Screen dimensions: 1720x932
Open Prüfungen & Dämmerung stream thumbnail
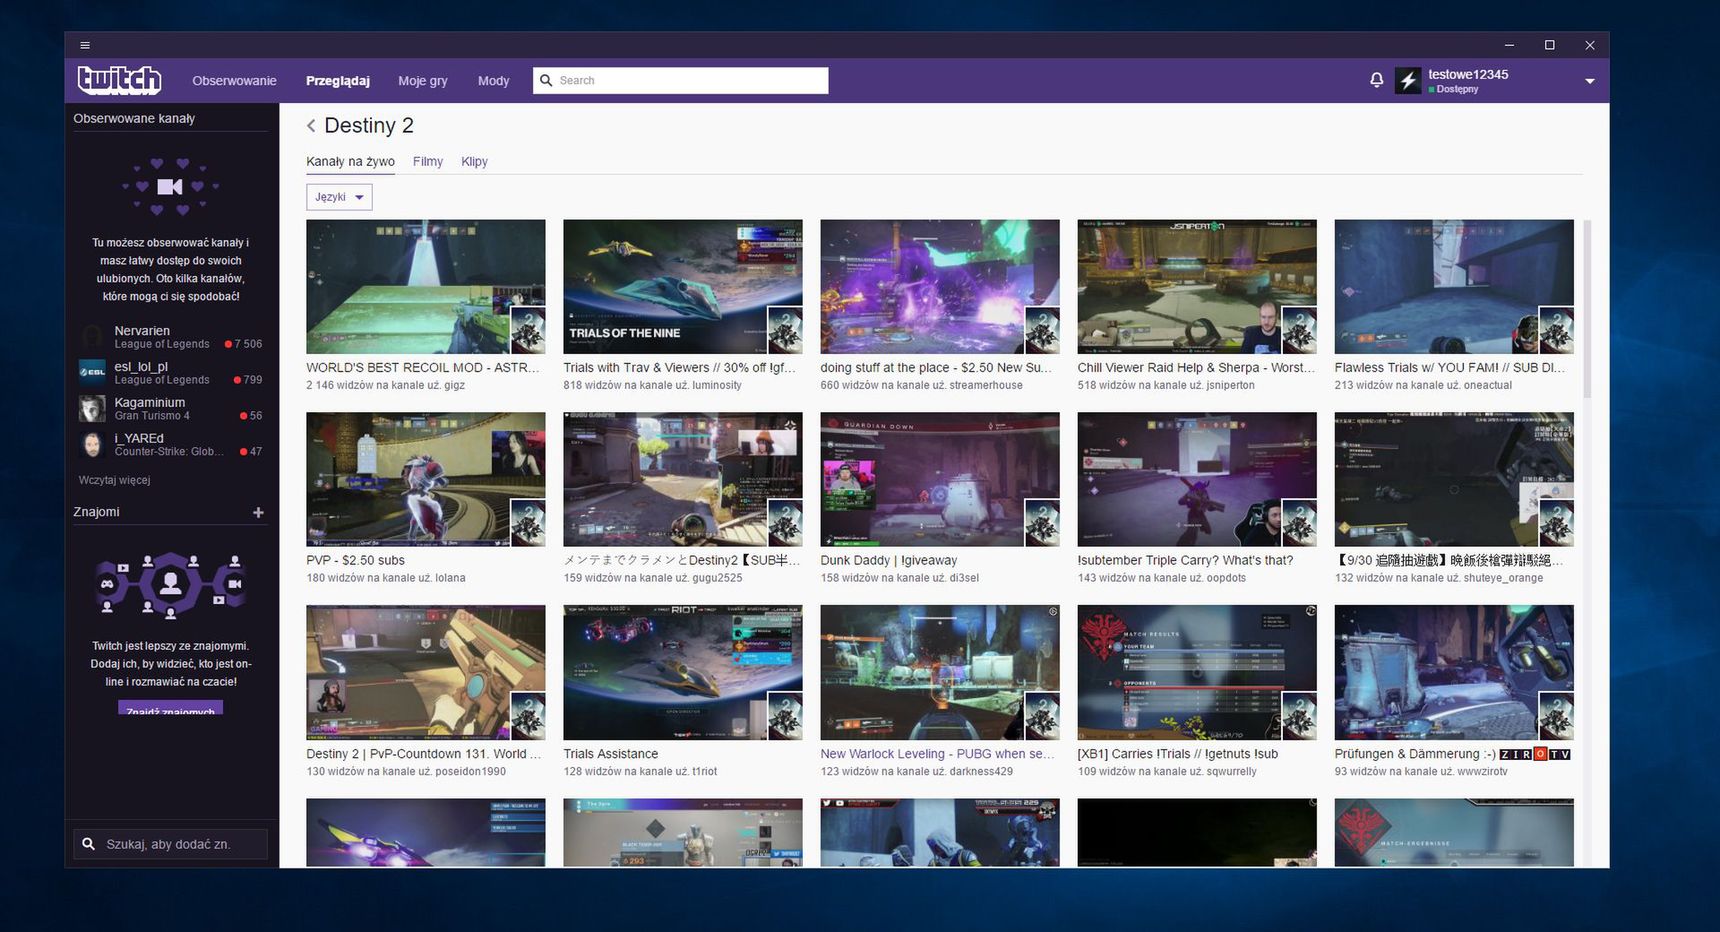pyautogui.click(x=1454, y=673)
